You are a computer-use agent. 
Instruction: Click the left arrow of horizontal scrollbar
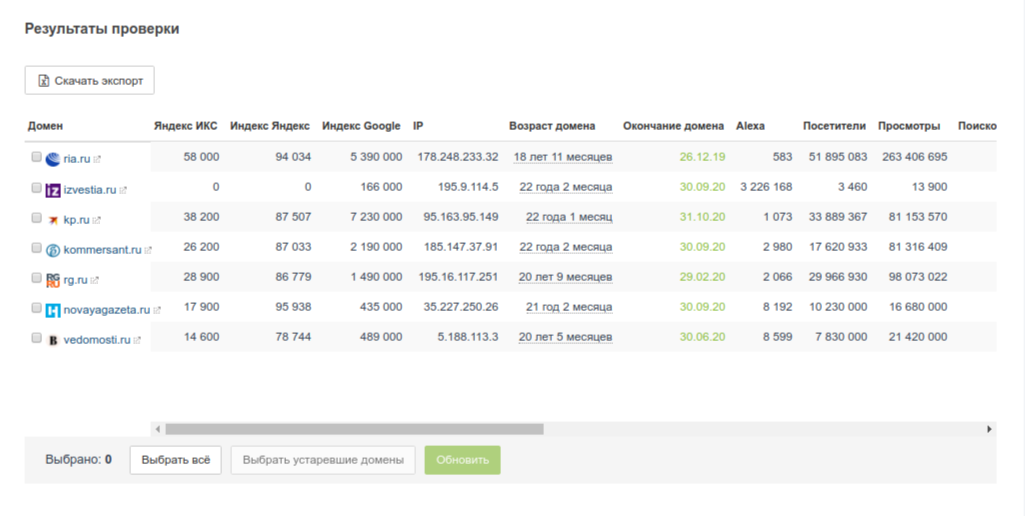tap(158, 429)
